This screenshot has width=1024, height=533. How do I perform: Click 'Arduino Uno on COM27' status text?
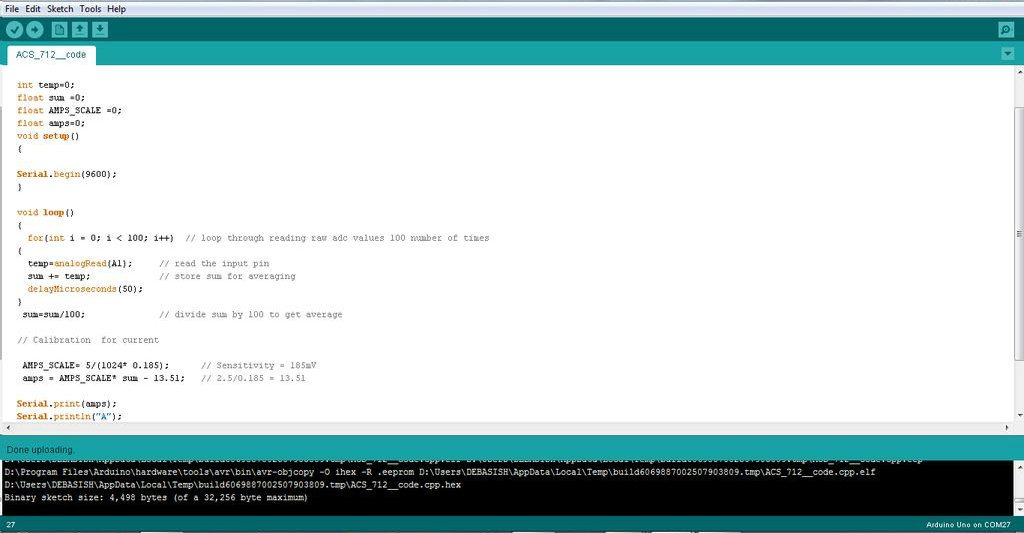[968, 525]
